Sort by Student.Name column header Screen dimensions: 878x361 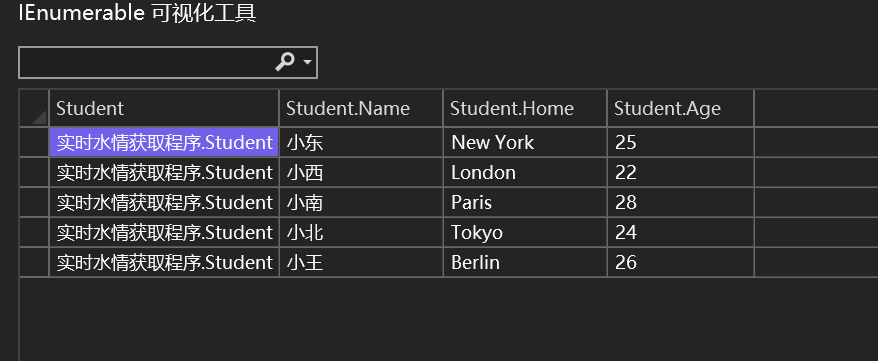click(361, 108)
